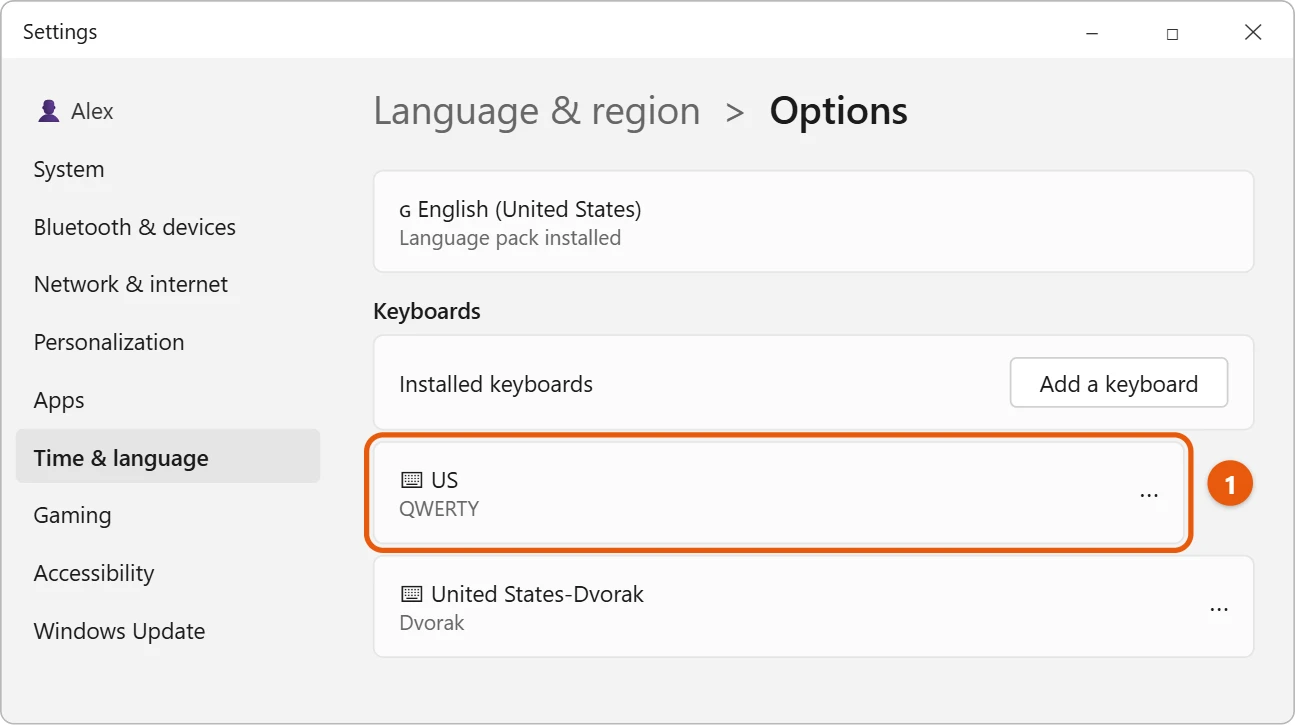Click the Language pack installed text

click(x=510, y=238)
